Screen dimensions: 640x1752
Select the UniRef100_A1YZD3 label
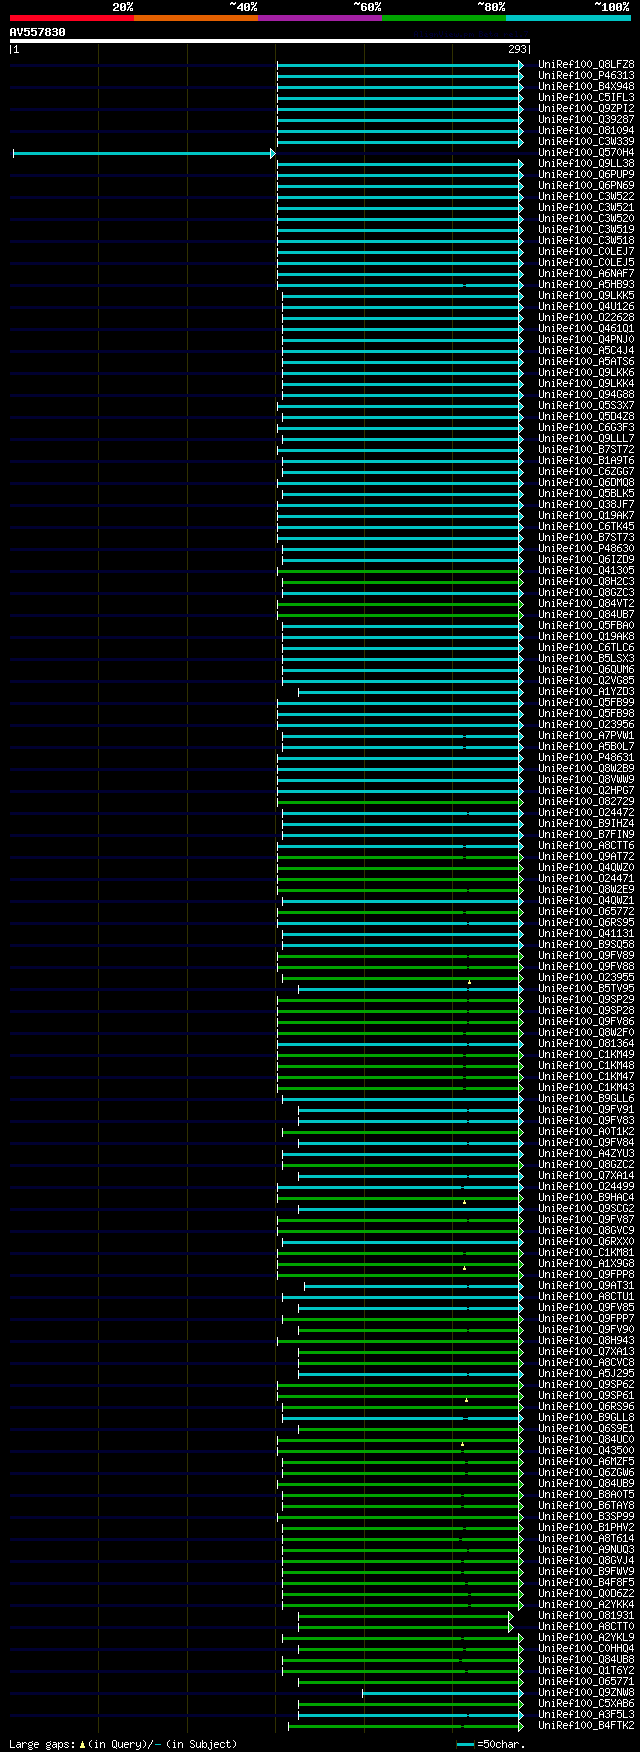point(586,692)
